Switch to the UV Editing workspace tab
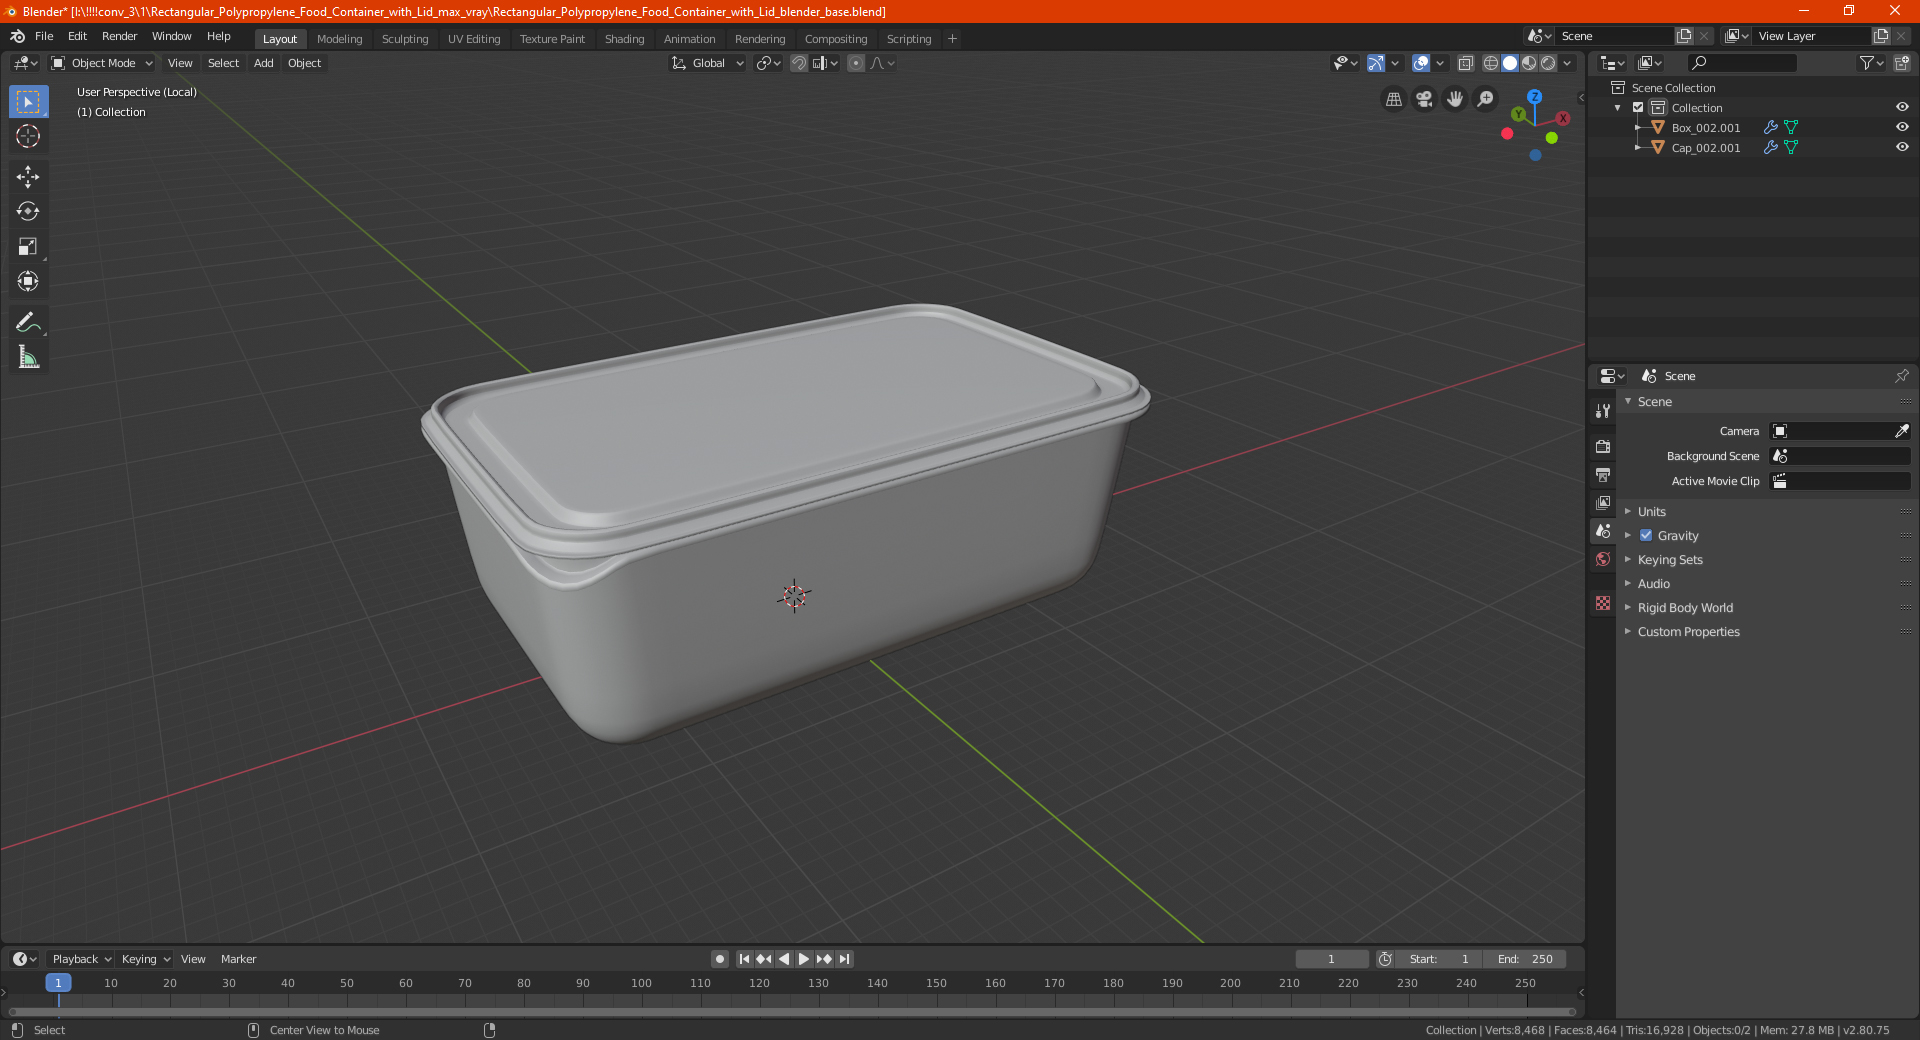The width and height of the screenshot is (1920, 1040). [474, 39]
